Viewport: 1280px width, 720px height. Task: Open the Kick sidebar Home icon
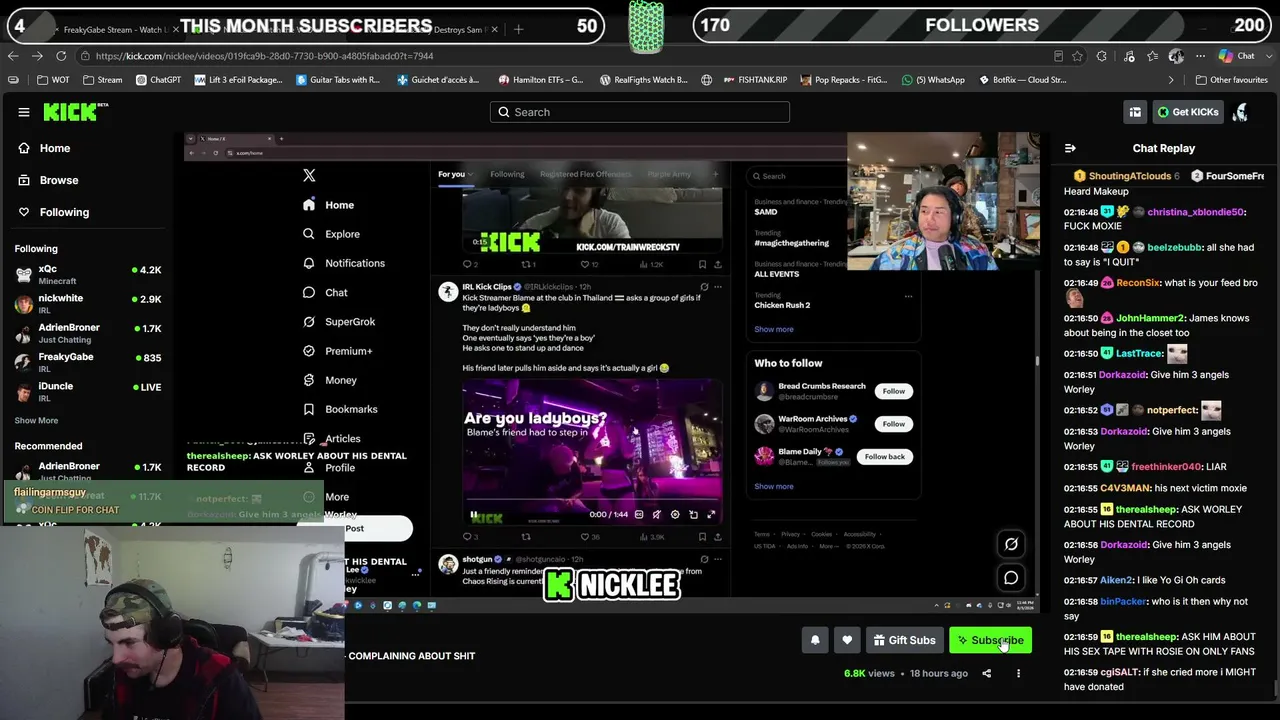pos(24,148)
